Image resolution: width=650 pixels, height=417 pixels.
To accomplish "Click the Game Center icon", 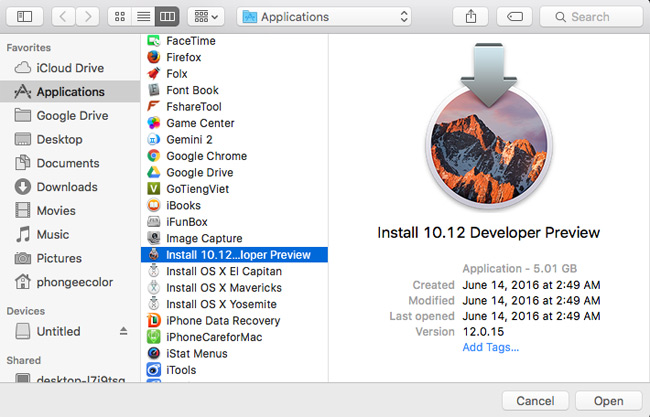I will pos(154,123).
